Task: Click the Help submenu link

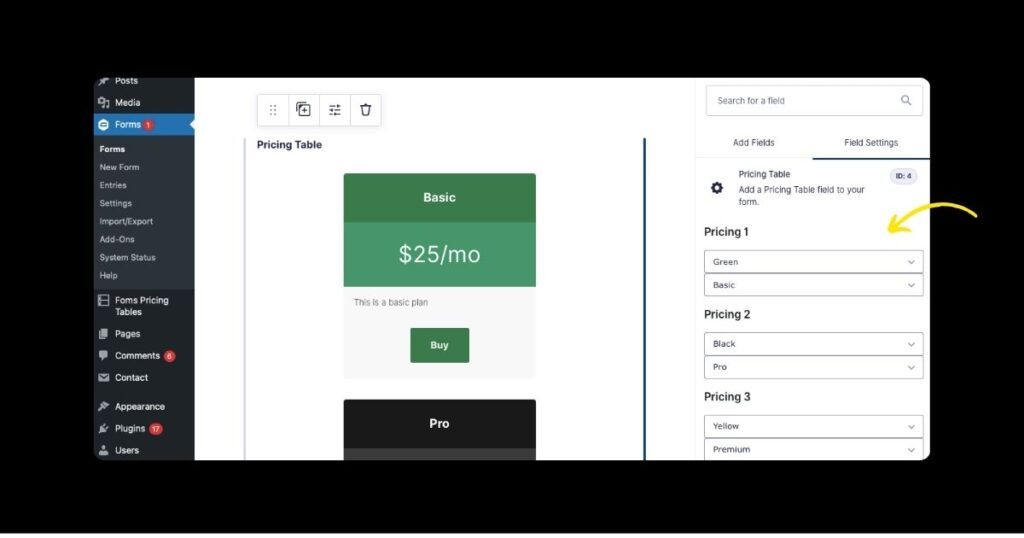Action: coord(108,276)
